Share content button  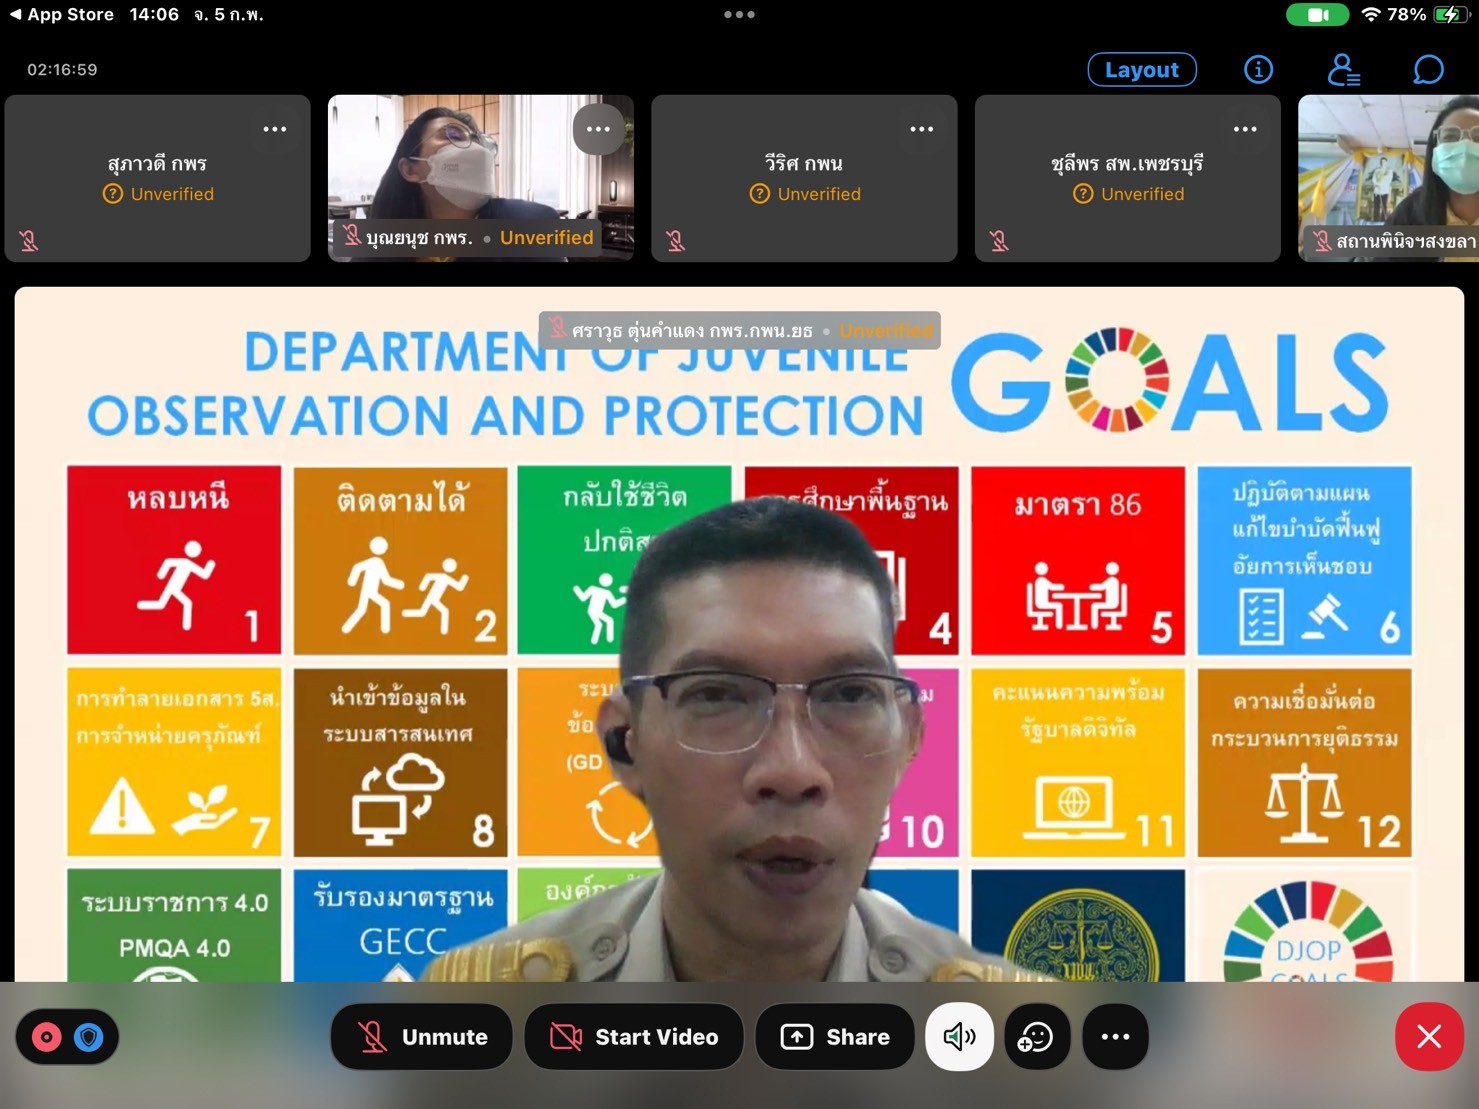tap(836, 1037)
